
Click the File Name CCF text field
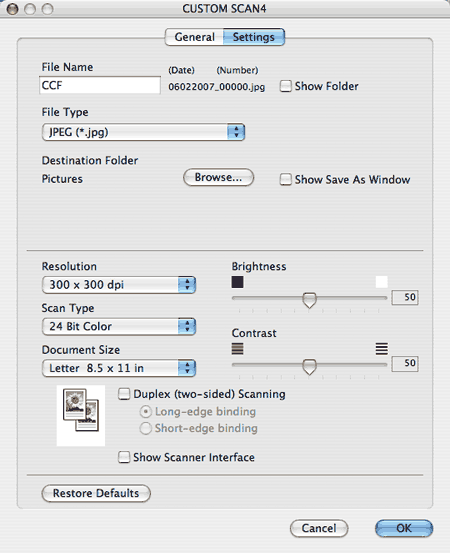tap(100, 85)
